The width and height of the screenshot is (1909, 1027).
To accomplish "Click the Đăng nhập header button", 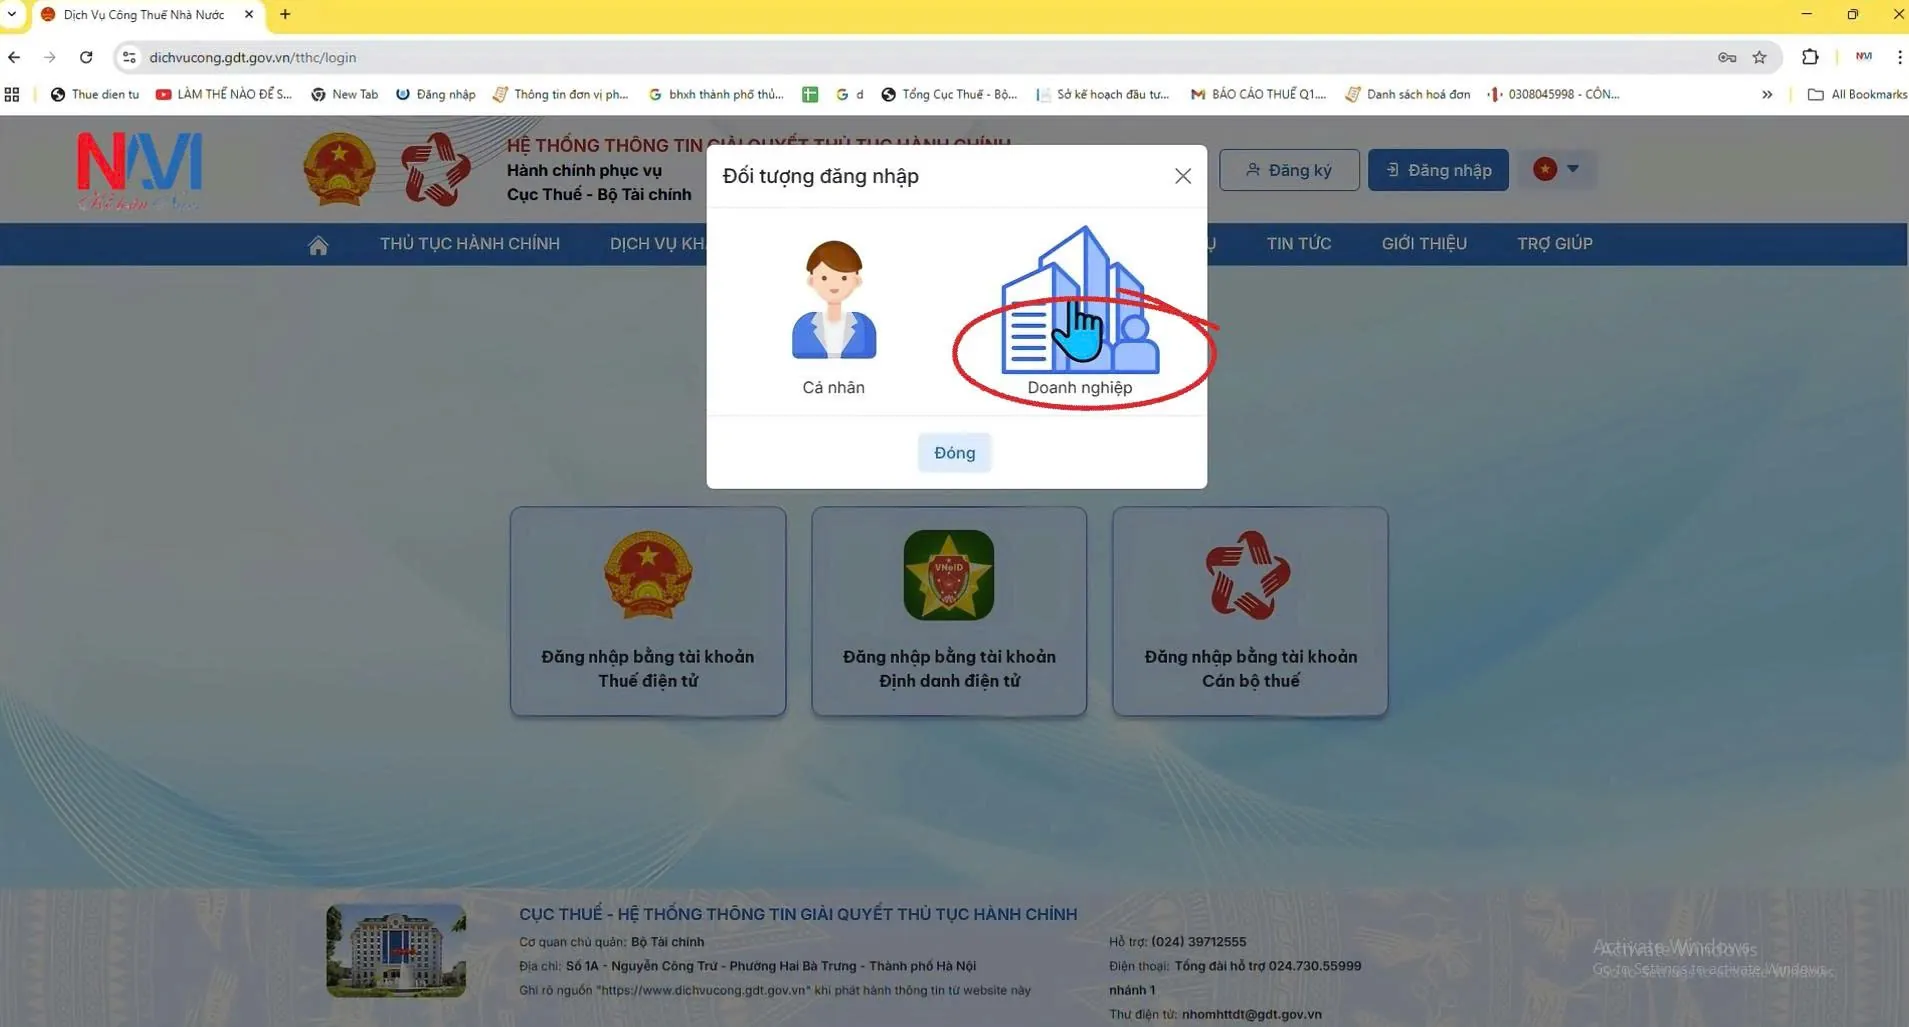I will click(x=1437, y=170).
